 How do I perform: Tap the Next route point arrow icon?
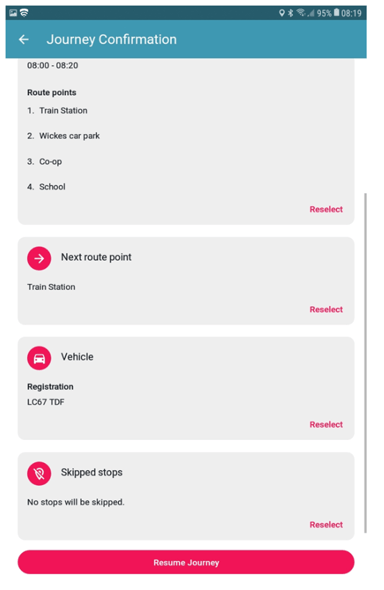(39, 259)
